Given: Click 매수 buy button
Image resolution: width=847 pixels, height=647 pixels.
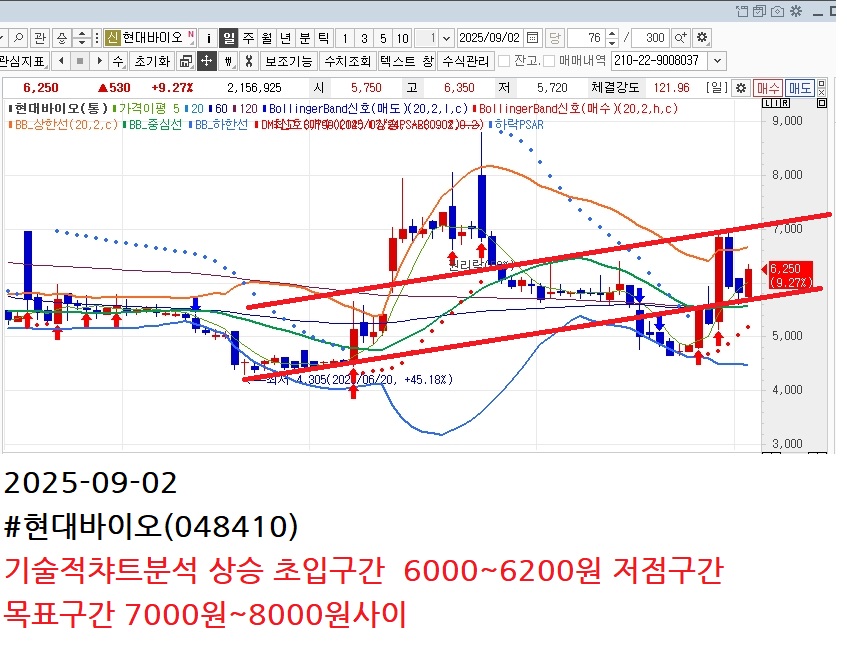Looking at the screenshot, I should (768, 88).
